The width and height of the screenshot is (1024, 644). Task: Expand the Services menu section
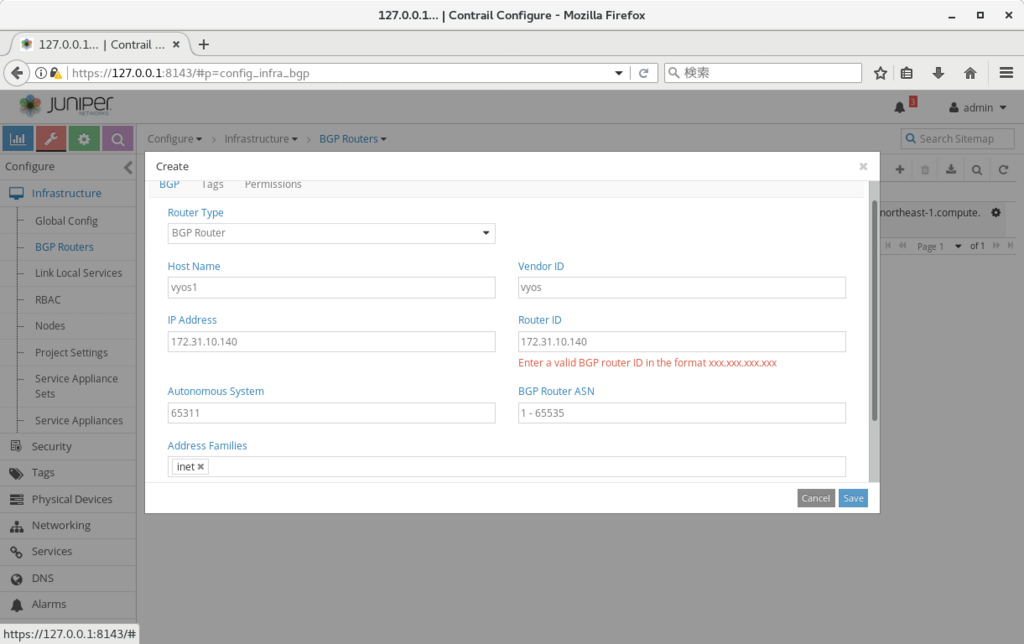(52, 552)
